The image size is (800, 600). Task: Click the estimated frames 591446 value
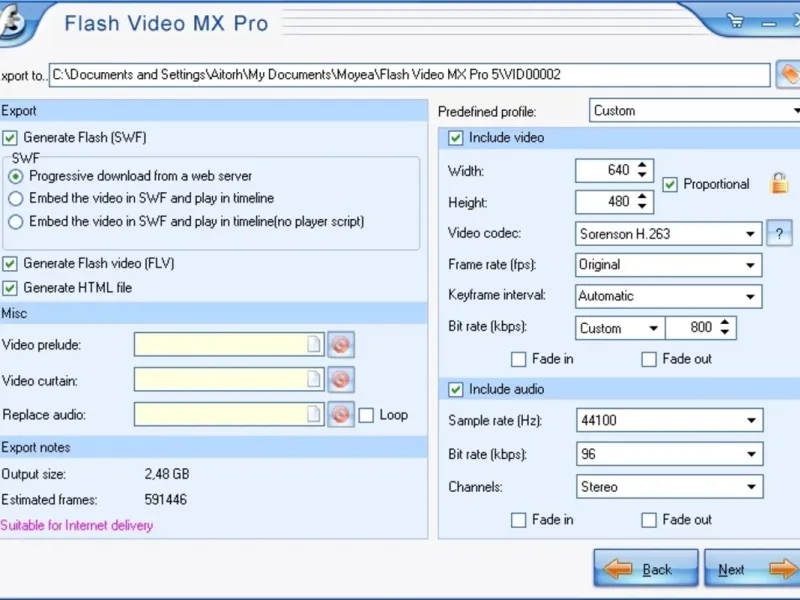(166, 499)
